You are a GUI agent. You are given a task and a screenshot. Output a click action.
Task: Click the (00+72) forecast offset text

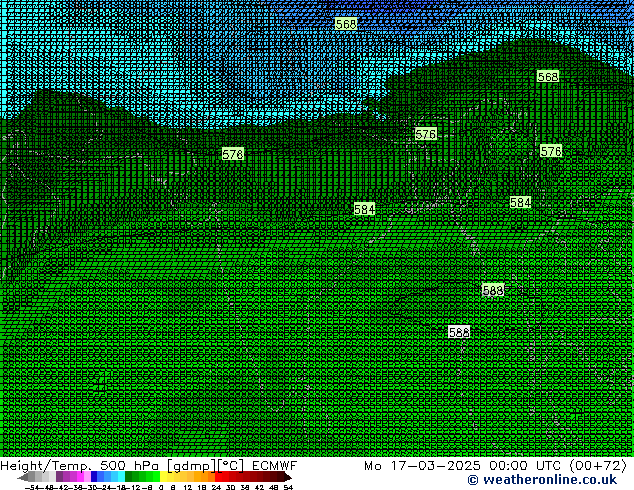pyautogui.click(x=598, y=466)
